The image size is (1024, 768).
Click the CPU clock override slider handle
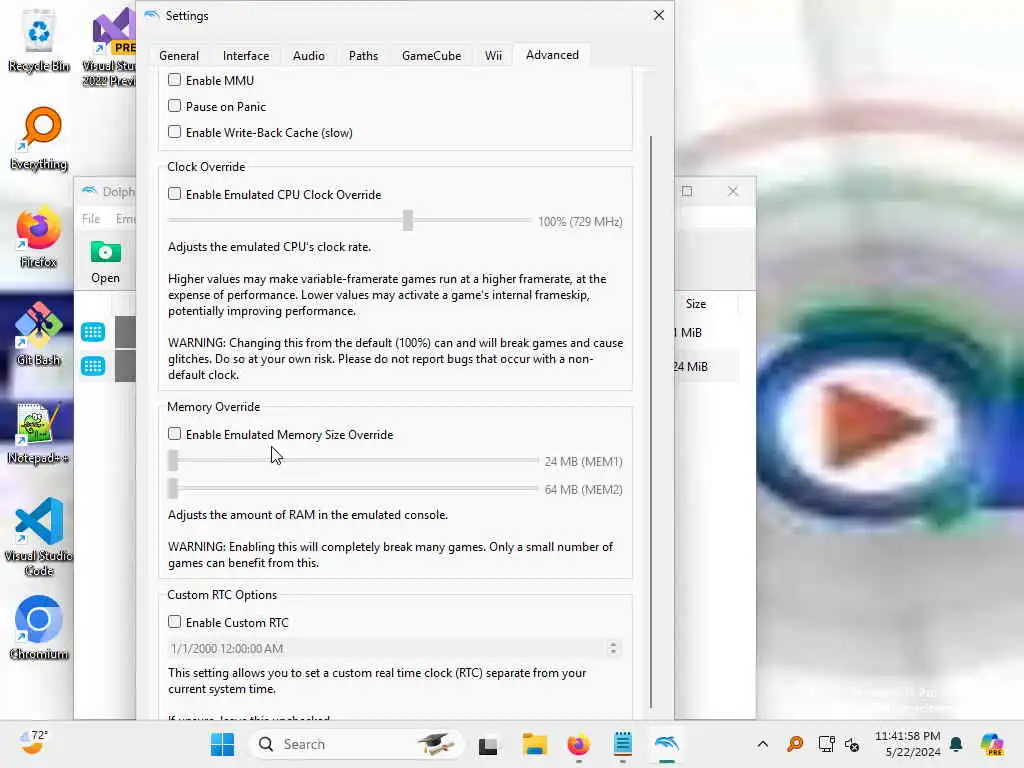coord(408,221)
